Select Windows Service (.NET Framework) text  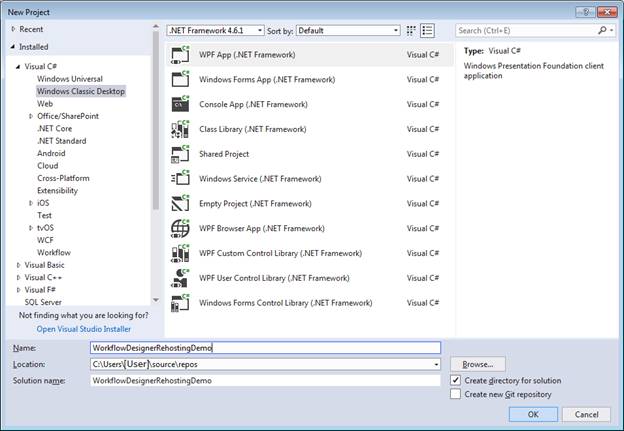[x=260, y=179]
